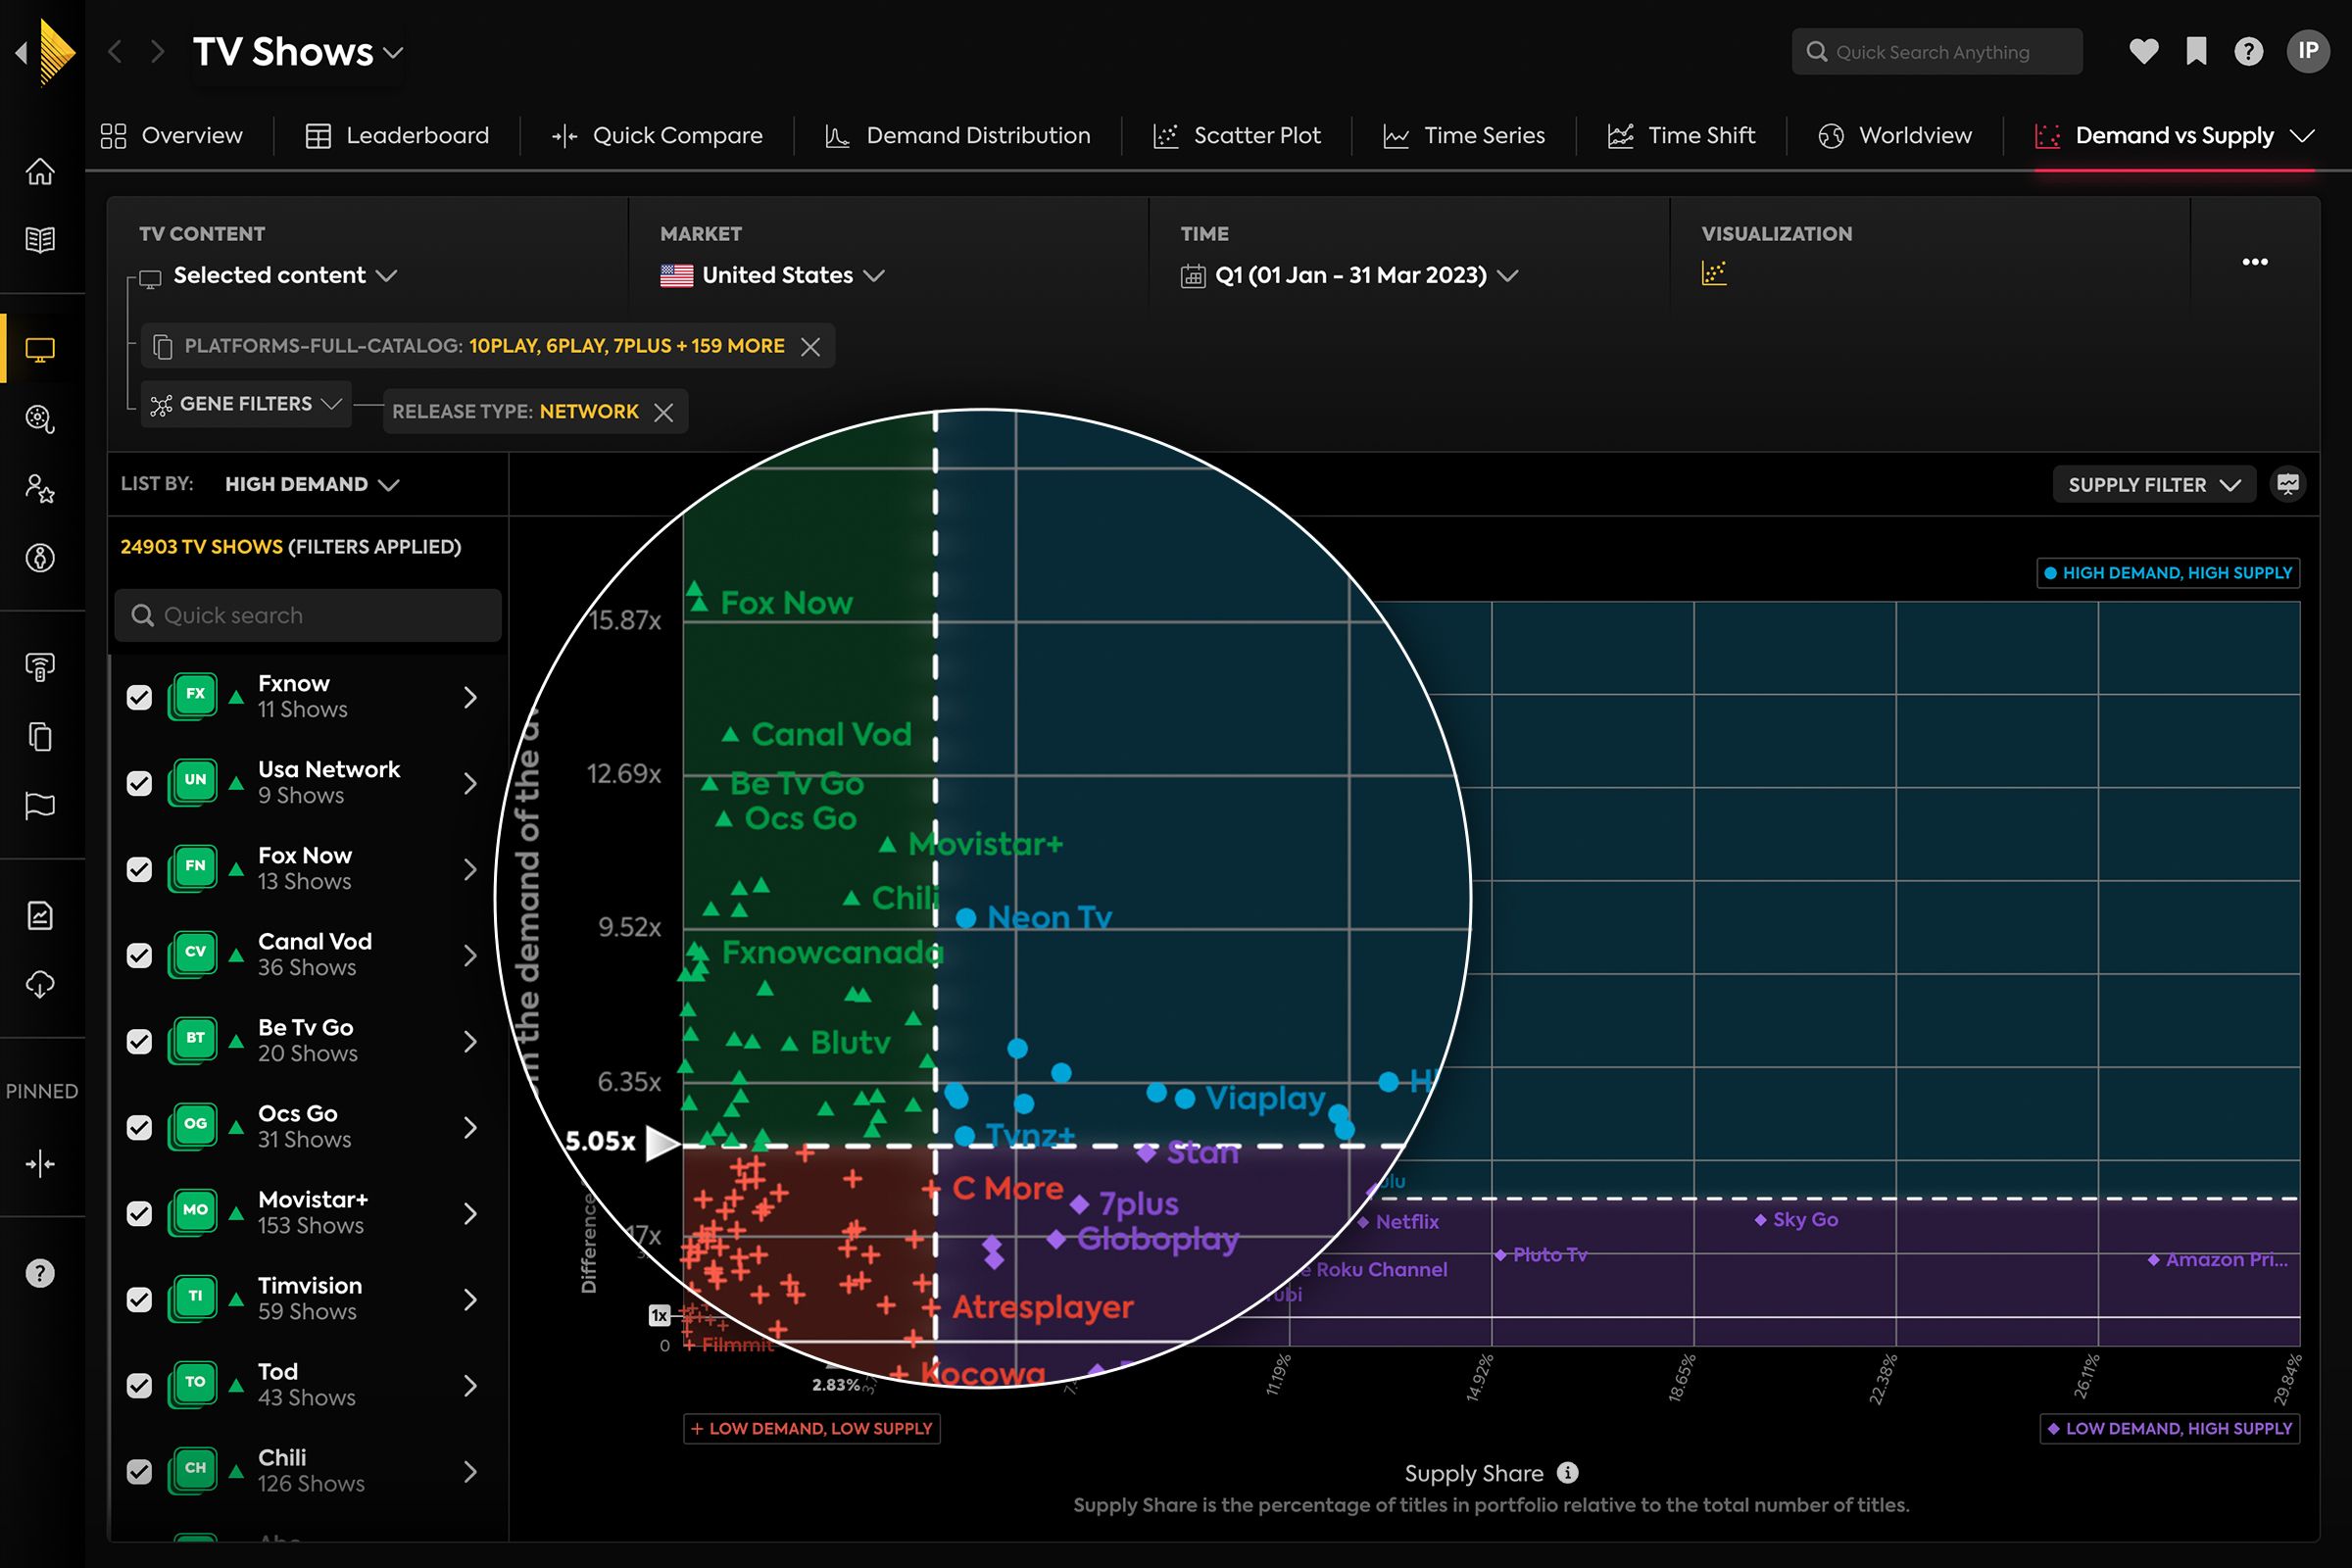The image size is (2352, 1568).
Task: Click the Parrot logo at top left
Action: pyautogui.click(x=56, y=51)
